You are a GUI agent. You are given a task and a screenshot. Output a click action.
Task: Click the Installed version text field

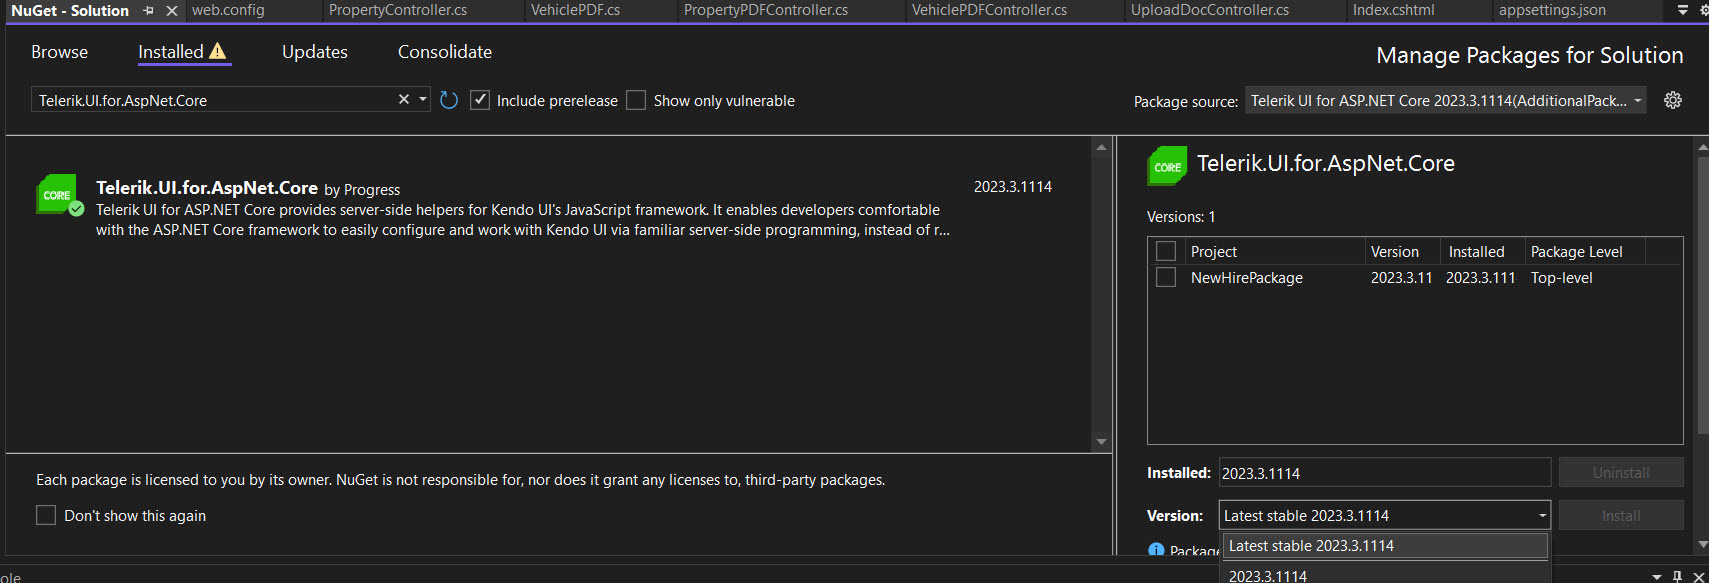[x=1385, y=472]
